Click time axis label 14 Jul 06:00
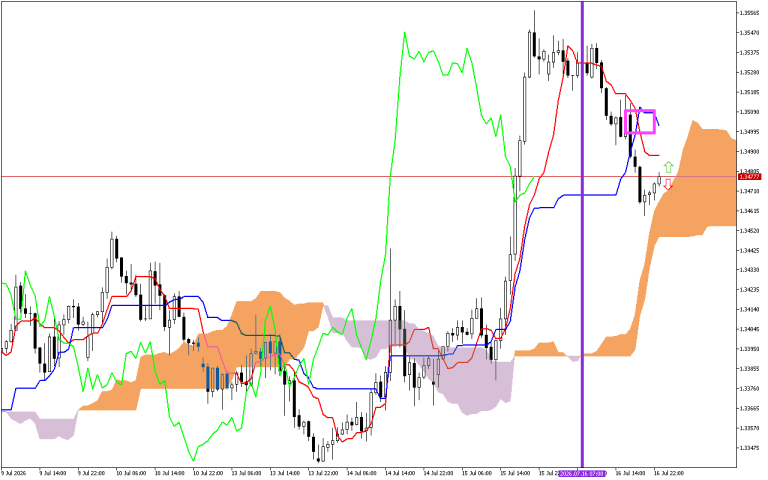768x480 pixels. pos(361,474)
